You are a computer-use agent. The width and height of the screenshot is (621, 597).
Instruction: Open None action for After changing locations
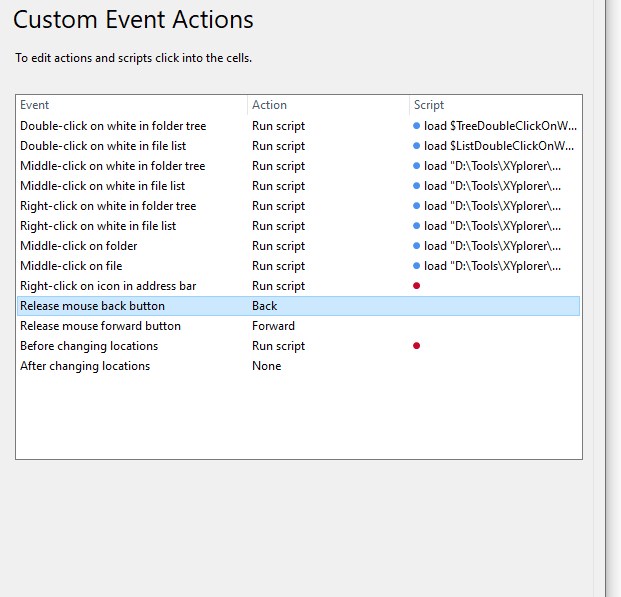coord(266,366)
